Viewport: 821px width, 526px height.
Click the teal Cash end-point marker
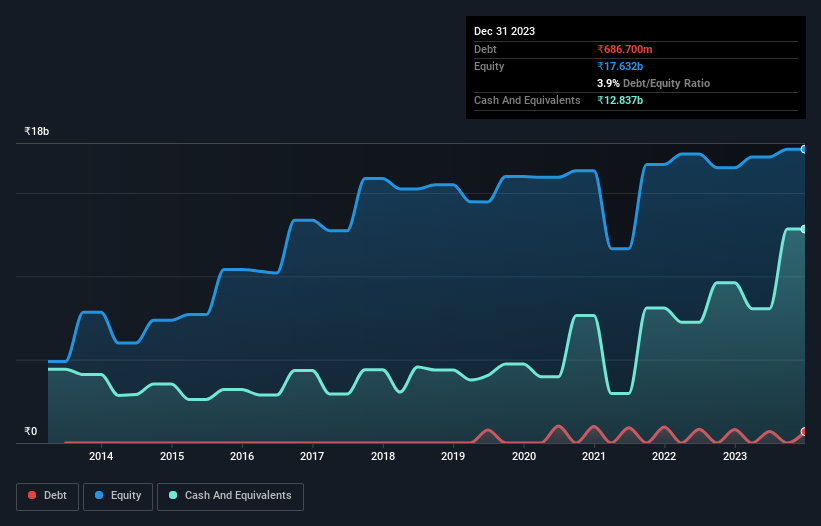coord(804,229)
